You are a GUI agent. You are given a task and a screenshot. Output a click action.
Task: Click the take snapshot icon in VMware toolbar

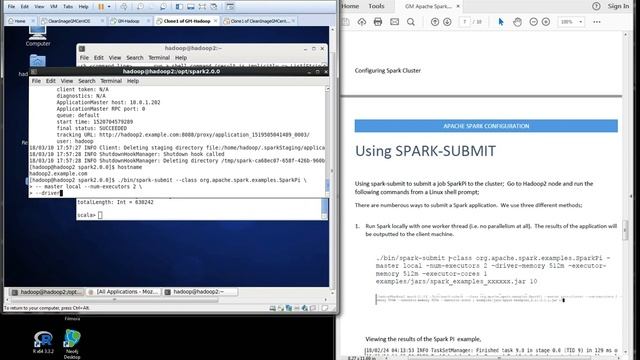coord(140,7)
